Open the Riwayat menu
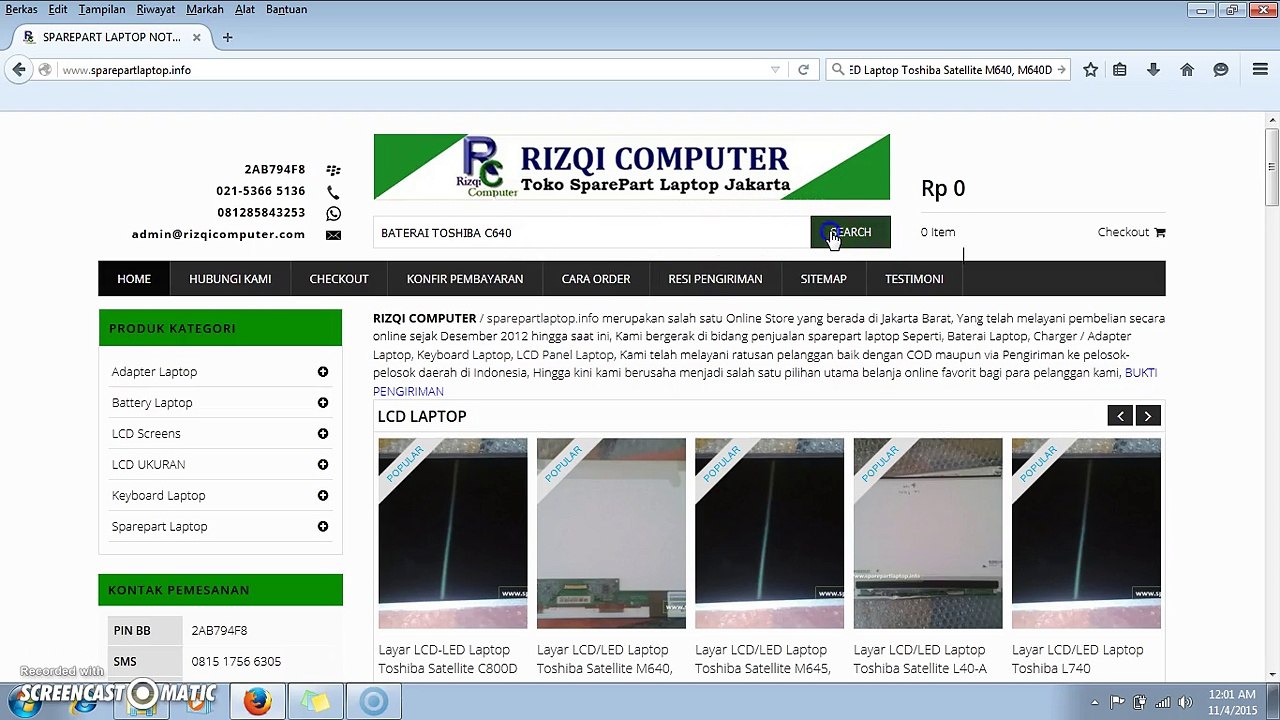This screenshot has width=1280, height=720. 156,9
